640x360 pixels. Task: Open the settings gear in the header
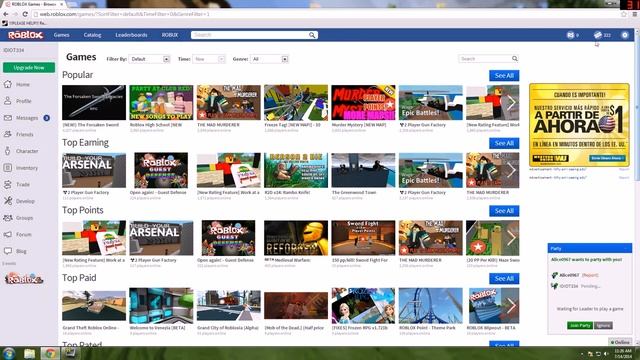point(625,35)
